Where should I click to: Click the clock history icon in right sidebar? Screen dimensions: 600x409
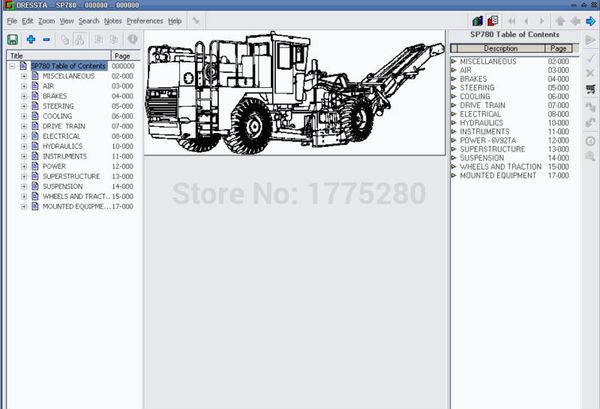[590, 141]
